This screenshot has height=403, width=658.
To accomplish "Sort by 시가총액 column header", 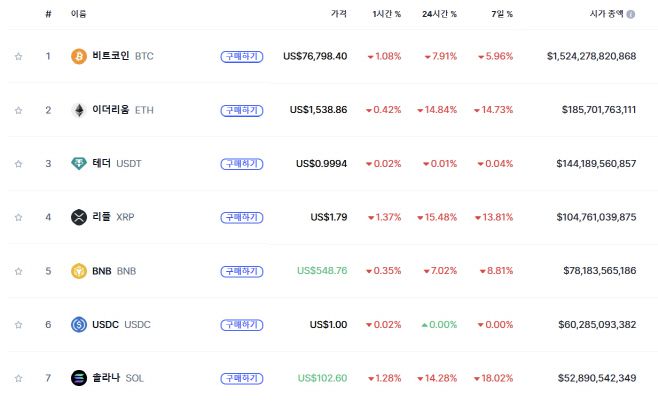I will pos(606,15).
